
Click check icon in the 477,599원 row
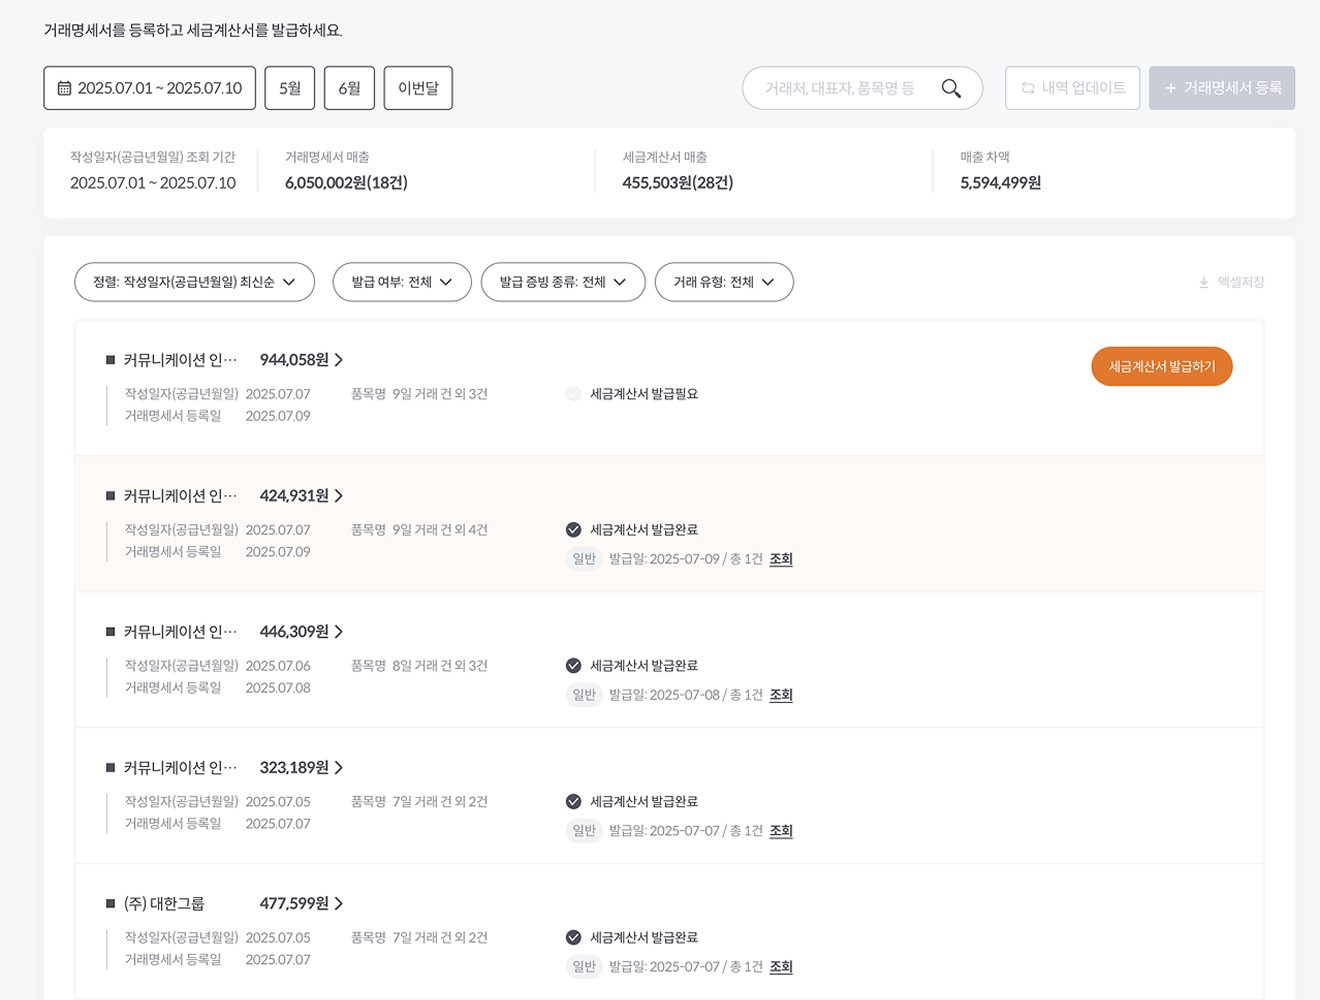(x=573, y=938)
